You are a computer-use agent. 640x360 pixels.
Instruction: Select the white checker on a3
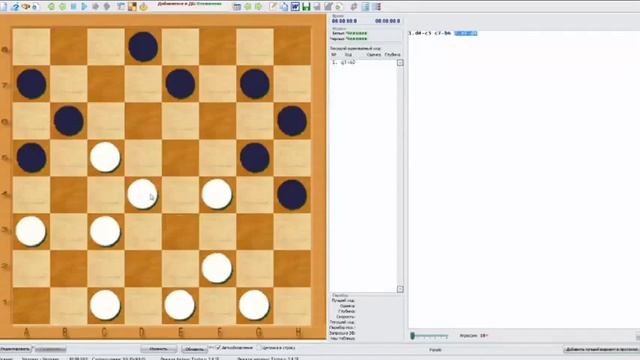(x=31, y=231)
